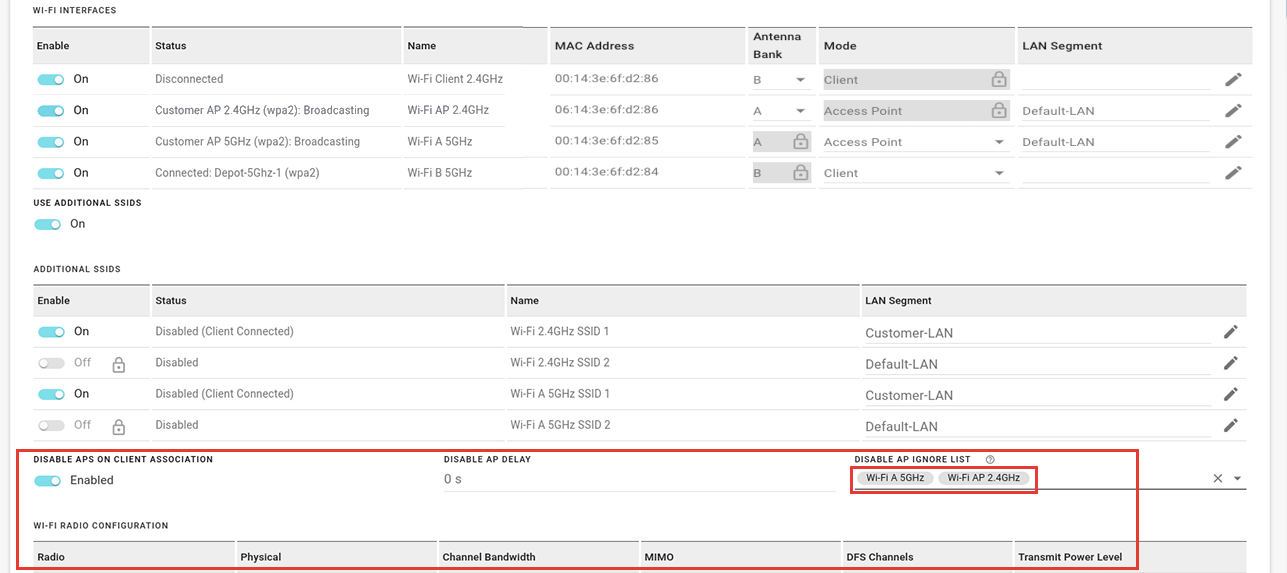
Task: Edit the Wi-Fi B 5GHz interface row
Action: tap(1233, 172)
